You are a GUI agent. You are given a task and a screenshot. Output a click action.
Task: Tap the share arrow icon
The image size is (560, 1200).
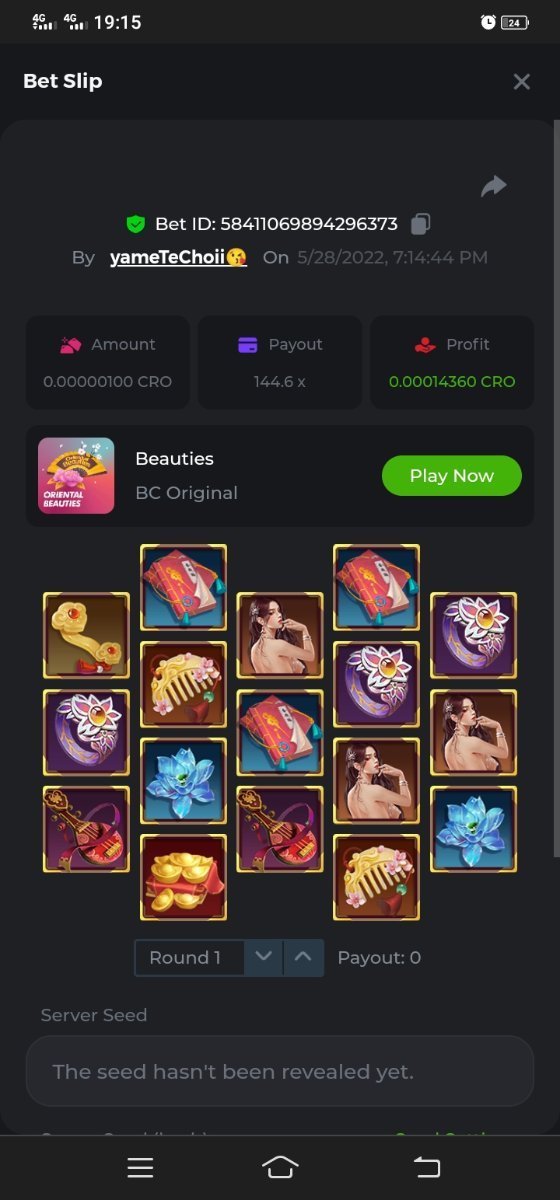point(494,186)
